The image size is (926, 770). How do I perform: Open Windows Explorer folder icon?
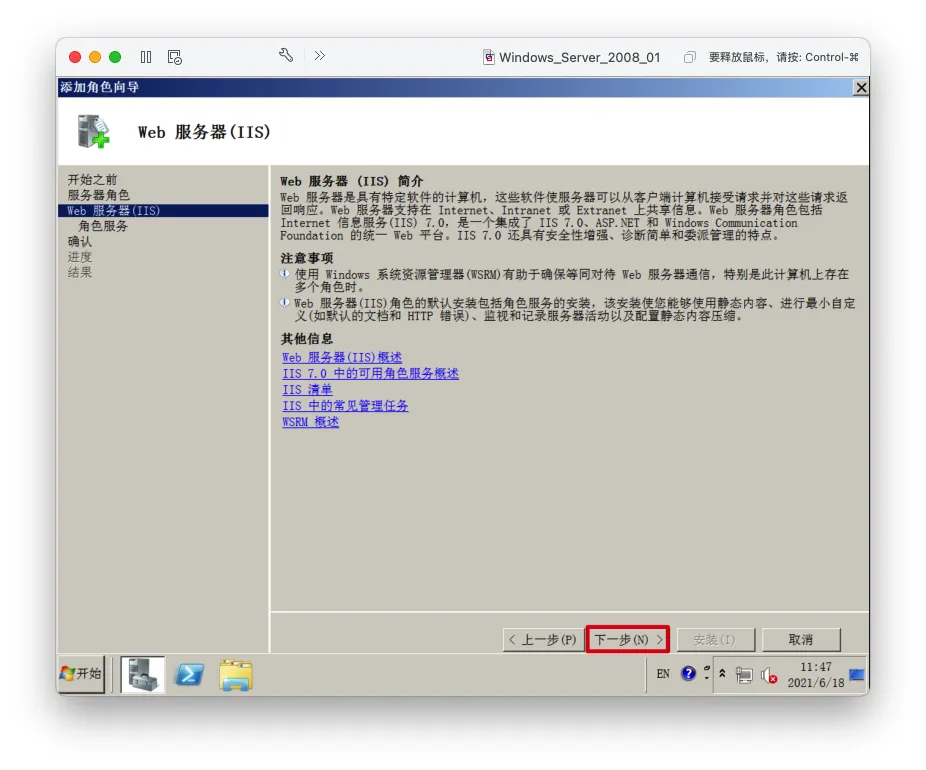pos(236,675)
